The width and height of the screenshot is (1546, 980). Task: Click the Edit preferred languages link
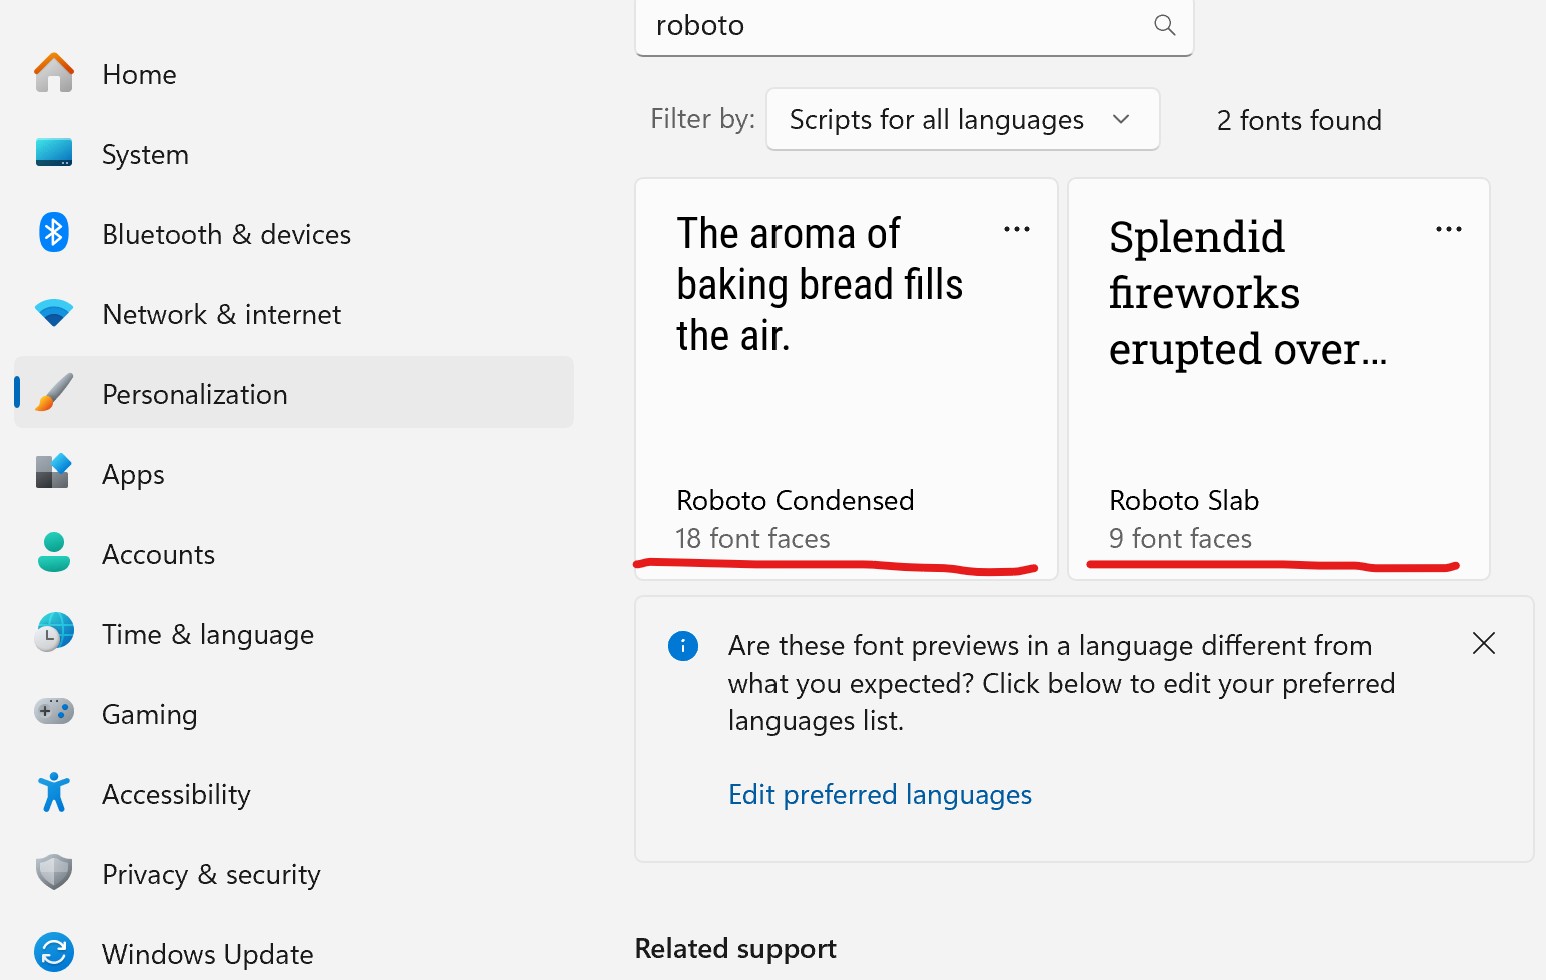(x=879, y=794)
